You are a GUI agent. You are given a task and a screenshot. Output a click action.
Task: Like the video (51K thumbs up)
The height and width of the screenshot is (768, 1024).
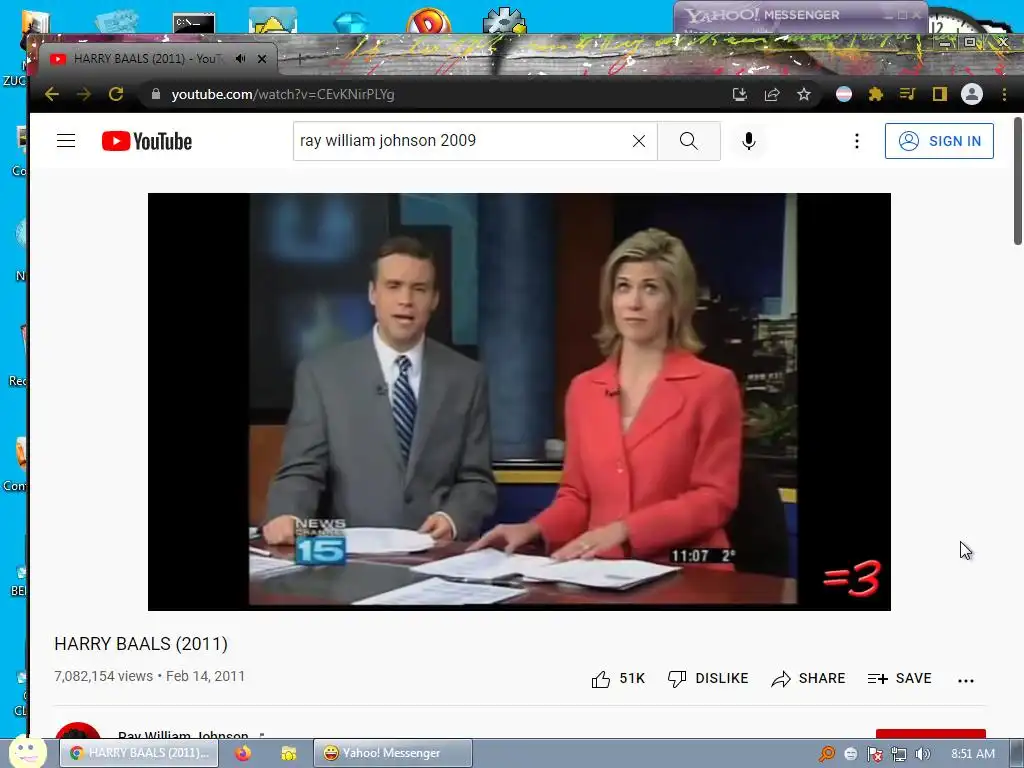[x=618, y=679]
